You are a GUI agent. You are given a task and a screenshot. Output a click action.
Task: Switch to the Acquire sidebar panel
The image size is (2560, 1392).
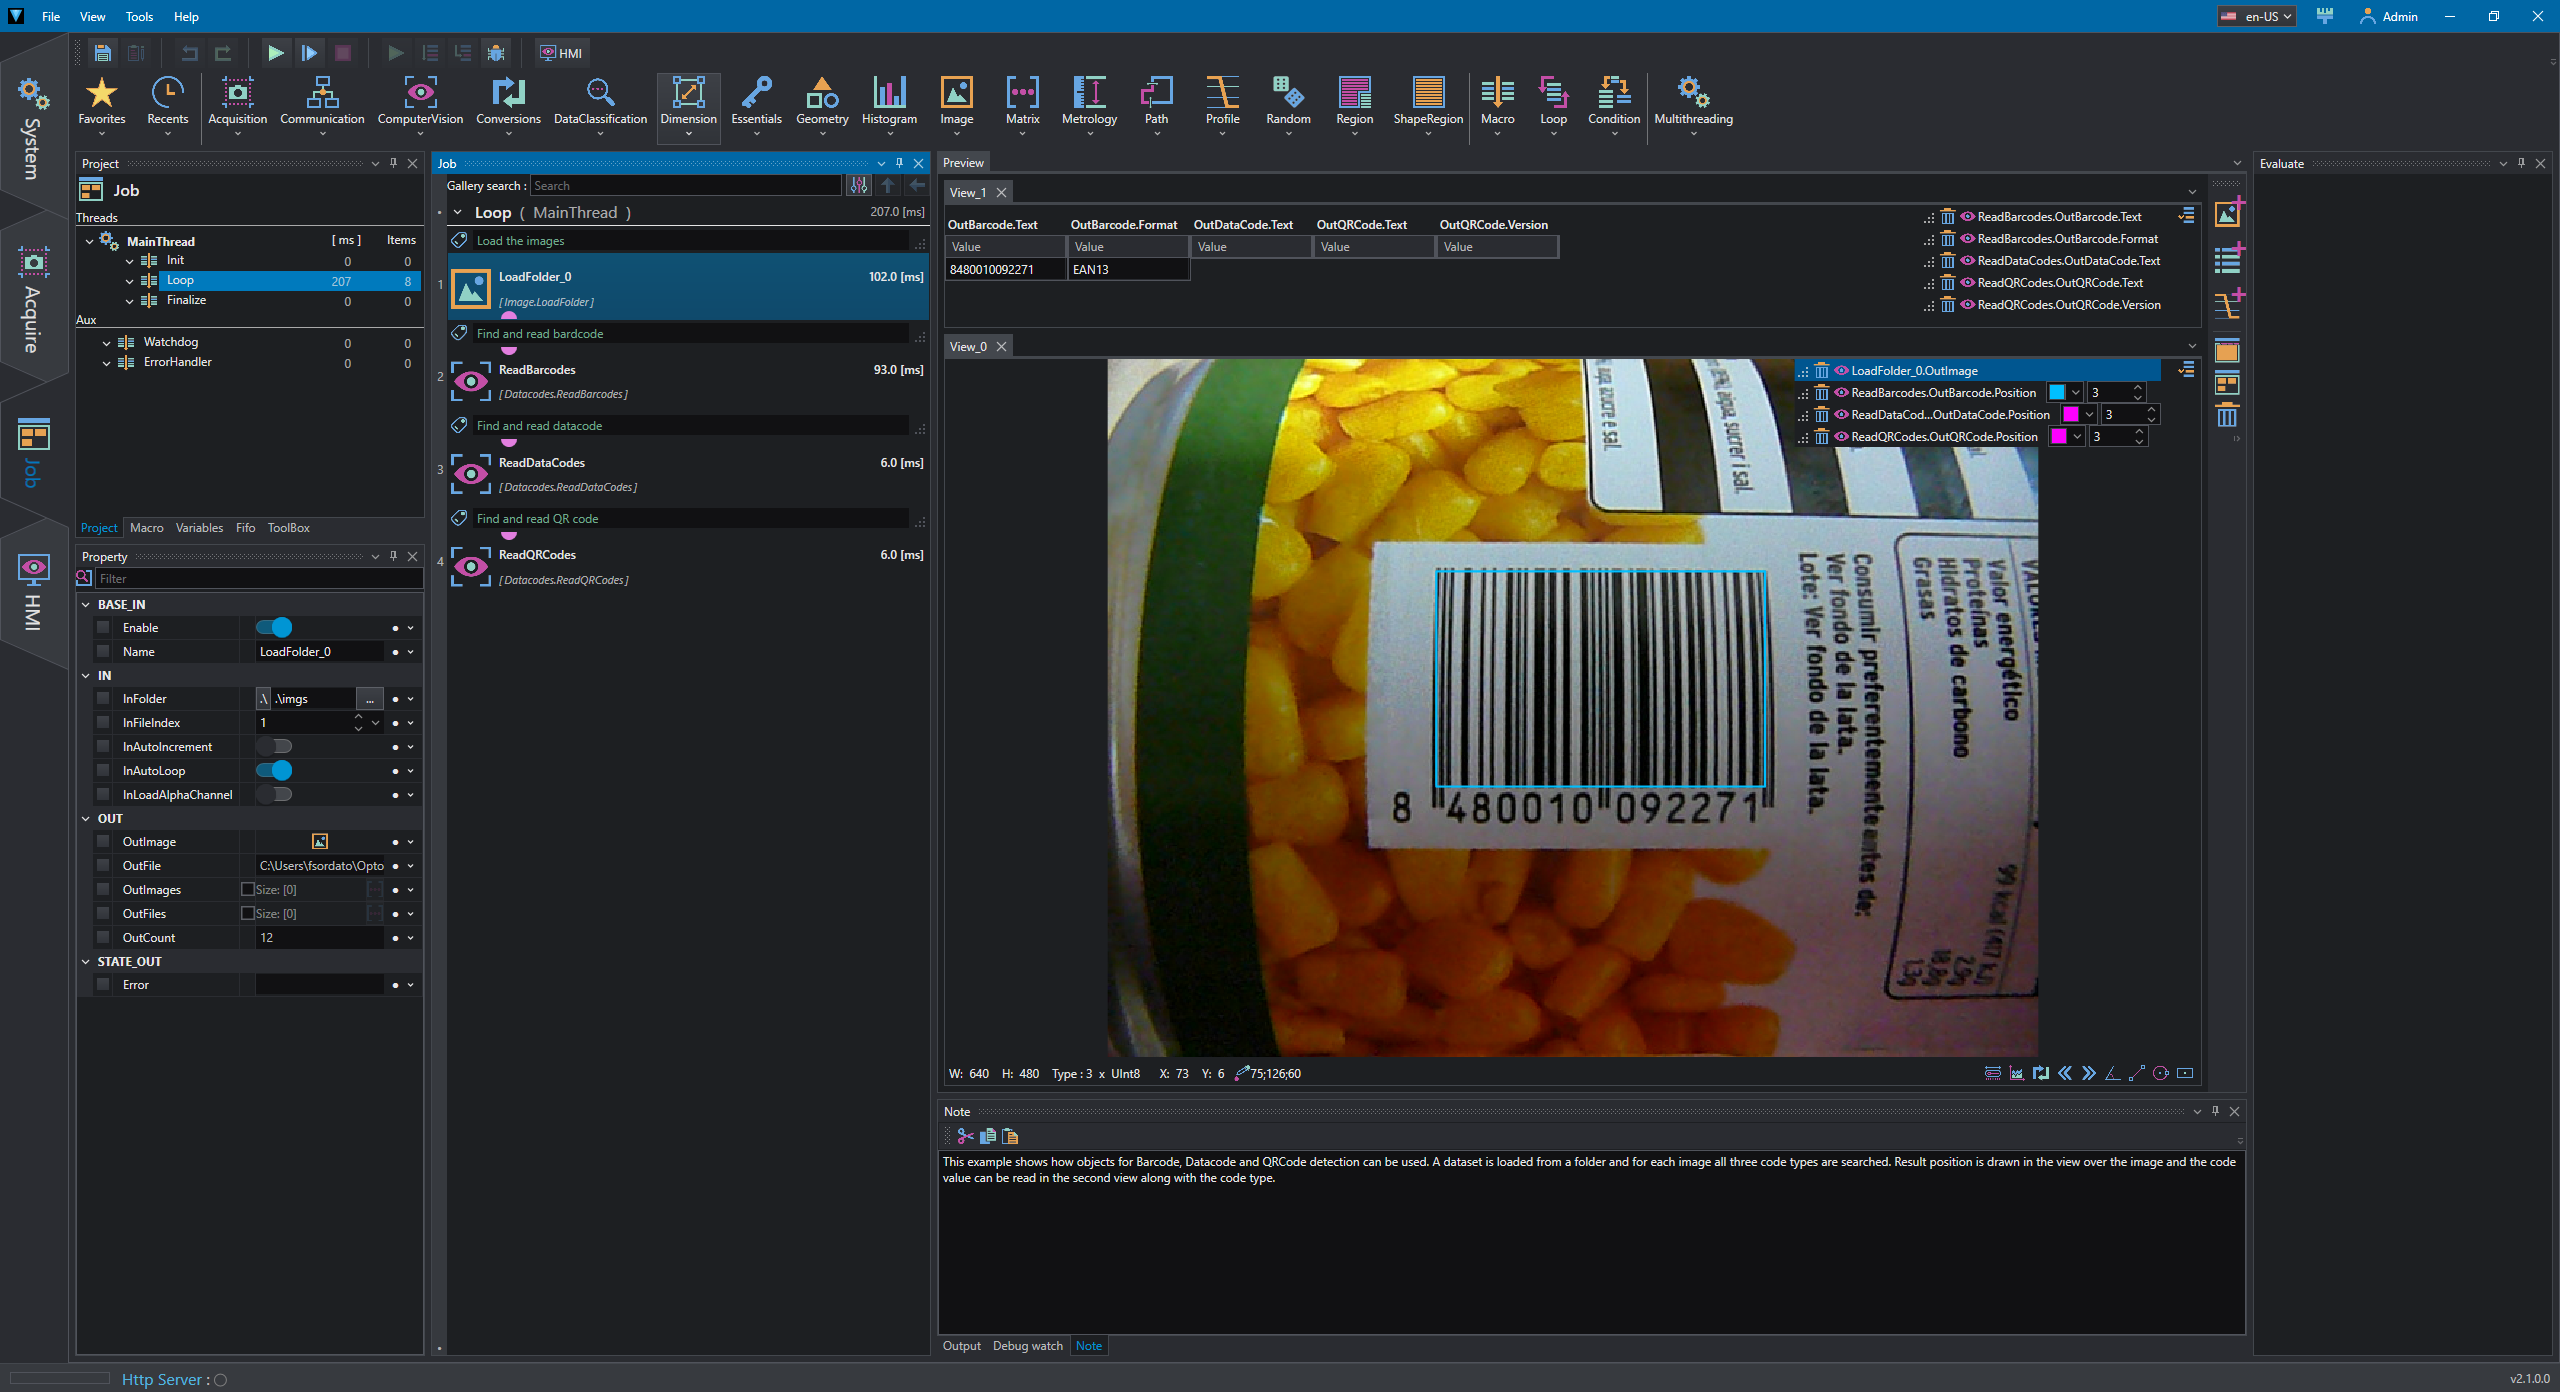point(33,300)
